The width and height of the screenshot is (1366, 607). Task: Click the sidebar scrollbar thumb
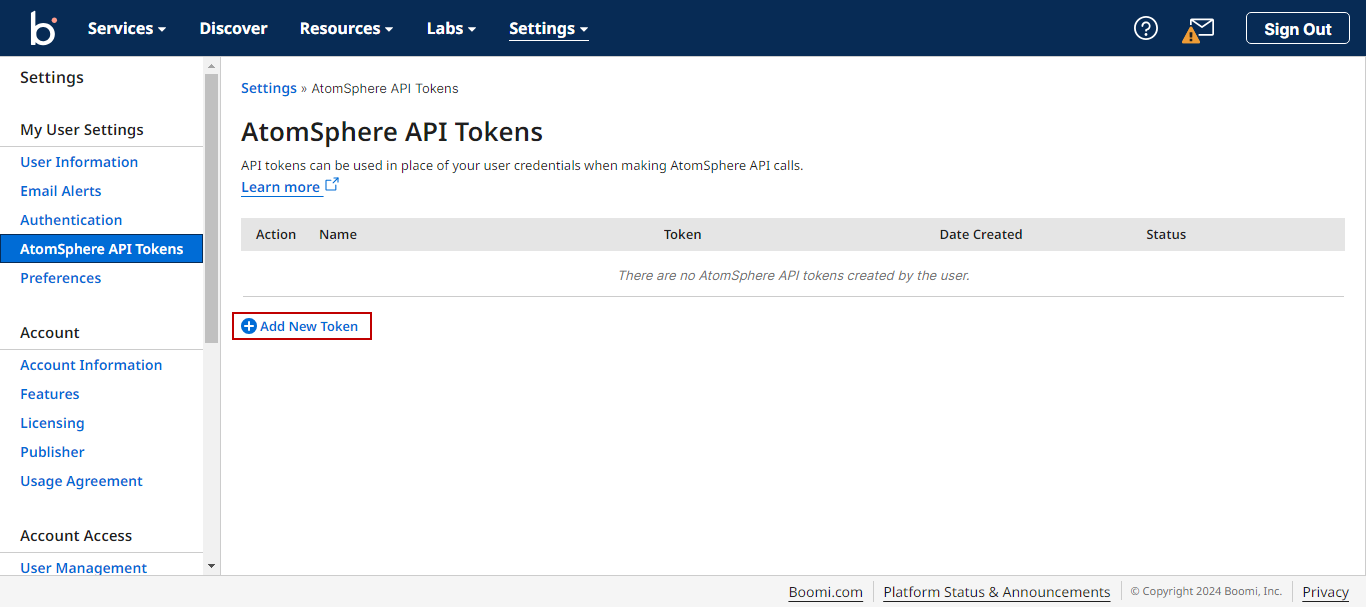(x=211, y=209)
